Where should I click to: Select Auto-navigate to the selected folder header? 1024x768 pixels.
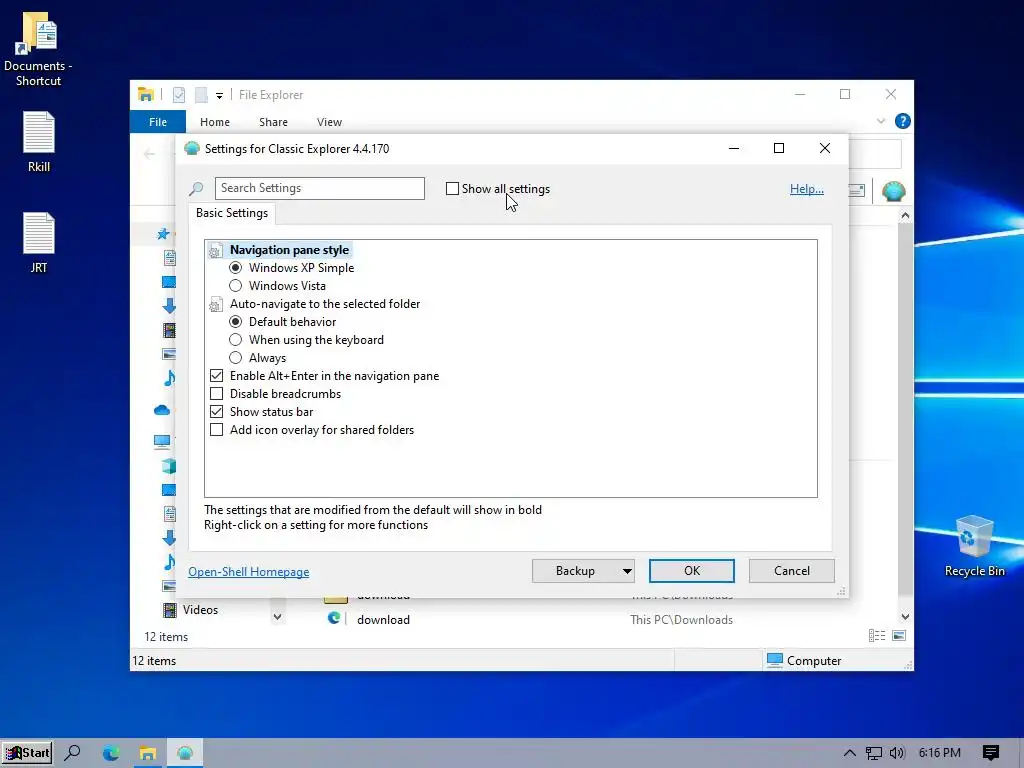click(x=325, y=304)
